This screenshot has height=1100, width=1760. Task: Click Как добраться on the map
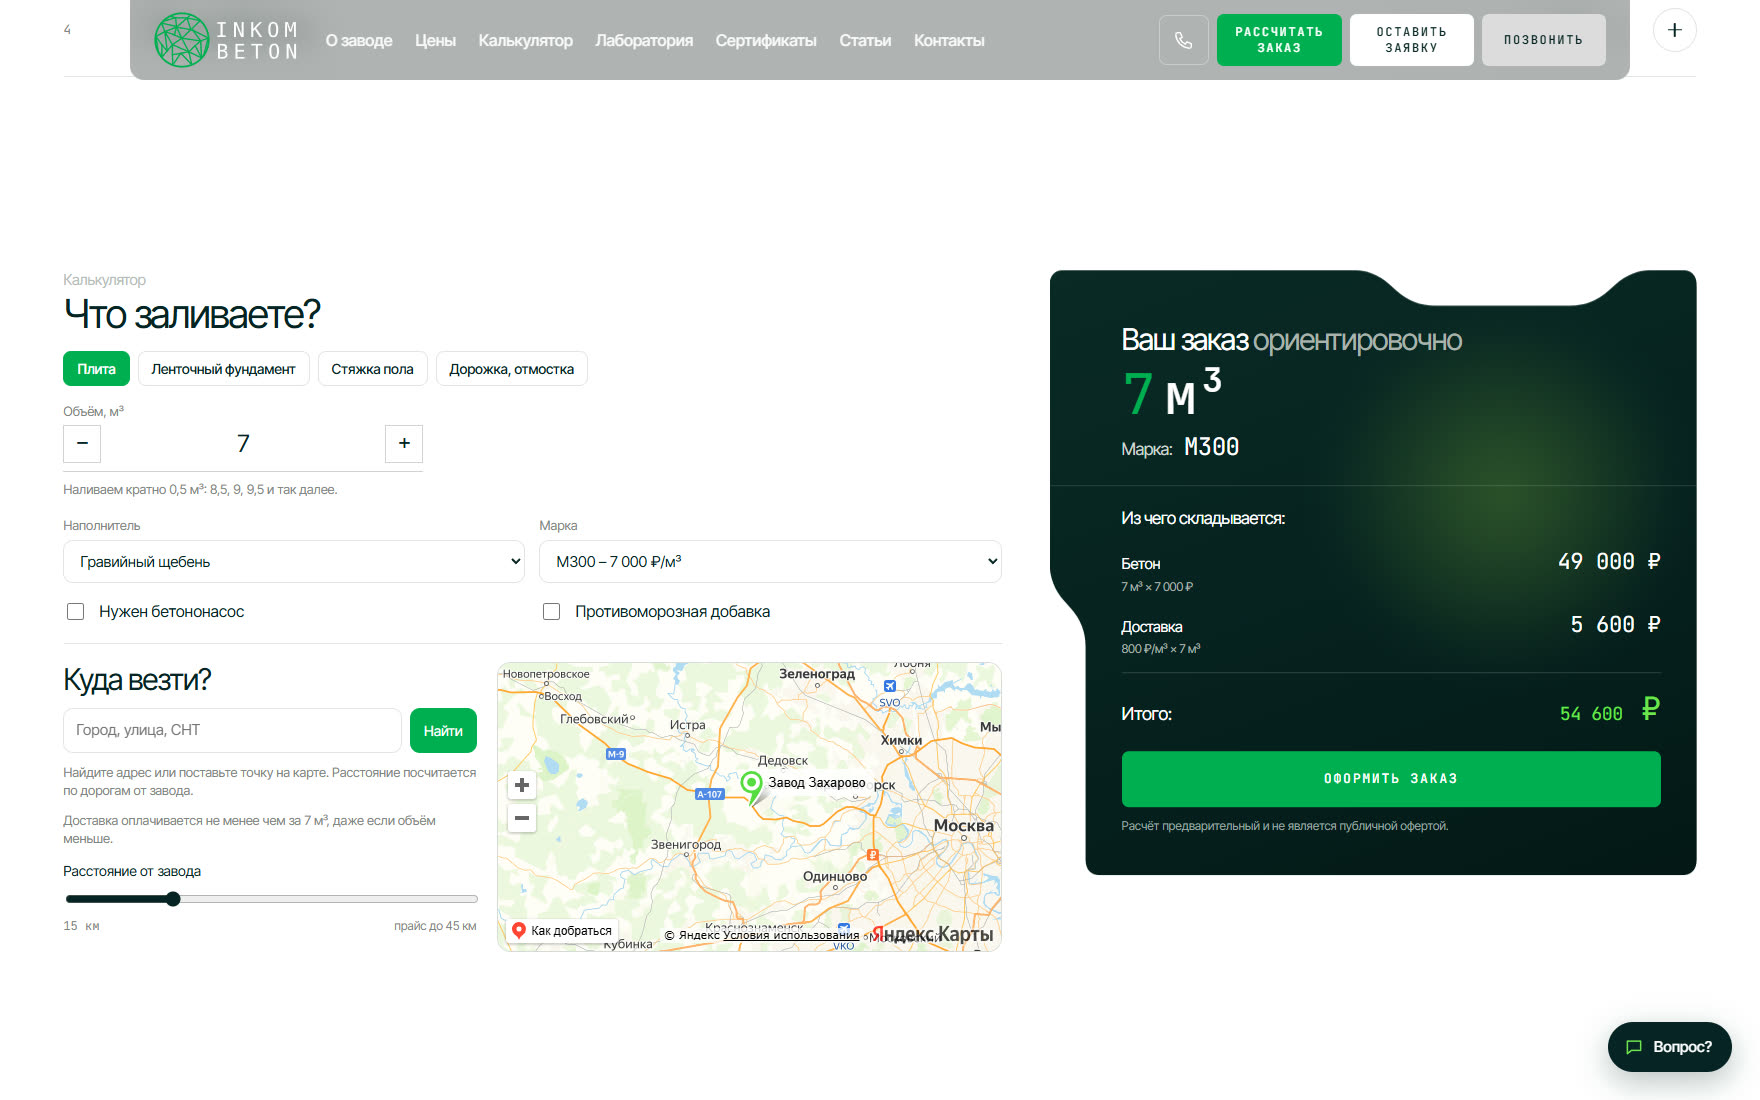(563, 930)
